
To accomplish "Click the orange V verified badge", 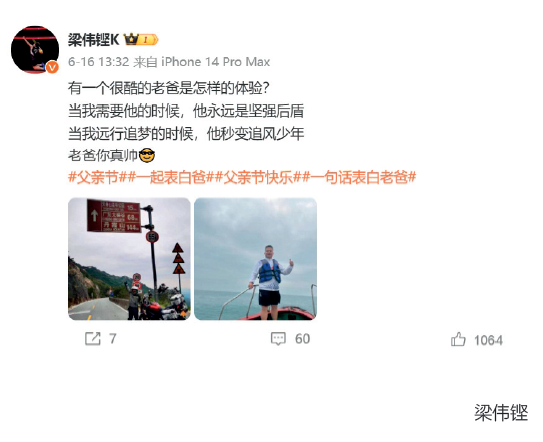I will click(x=52, y=67).
